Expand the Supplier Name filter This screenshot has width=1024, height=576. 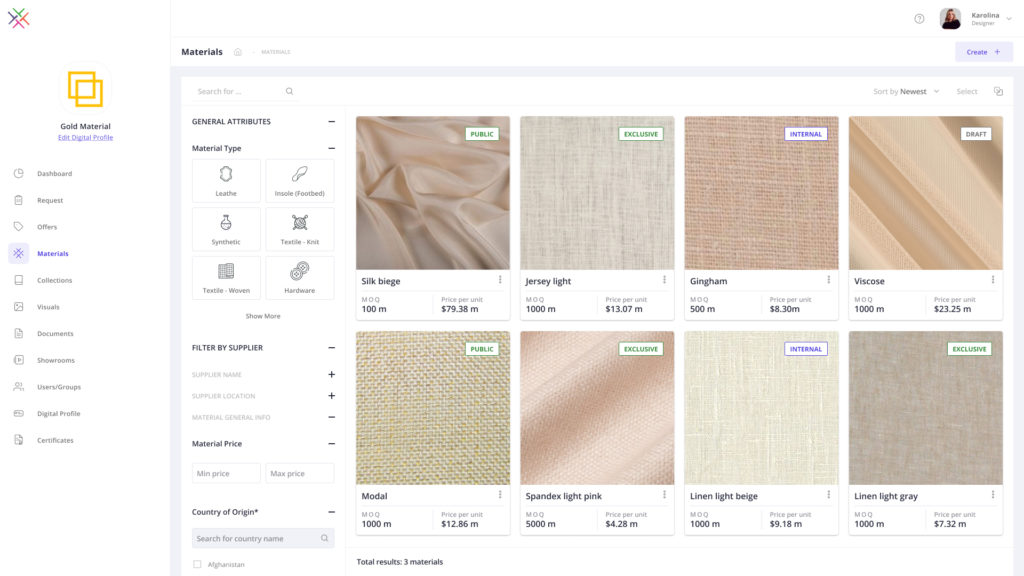332,374
